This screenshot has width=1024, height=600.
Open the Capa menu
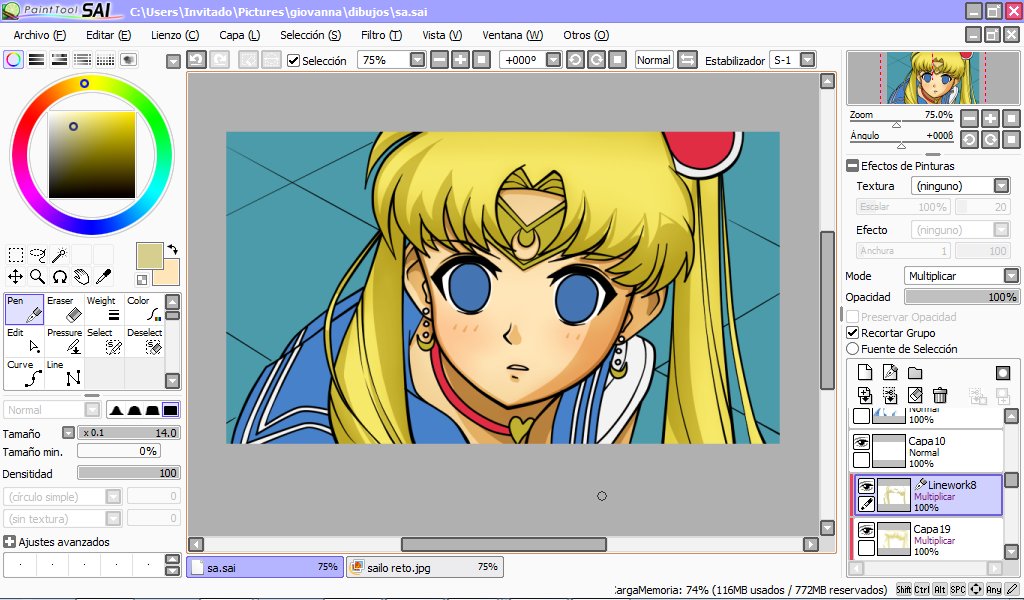[239, 35]
